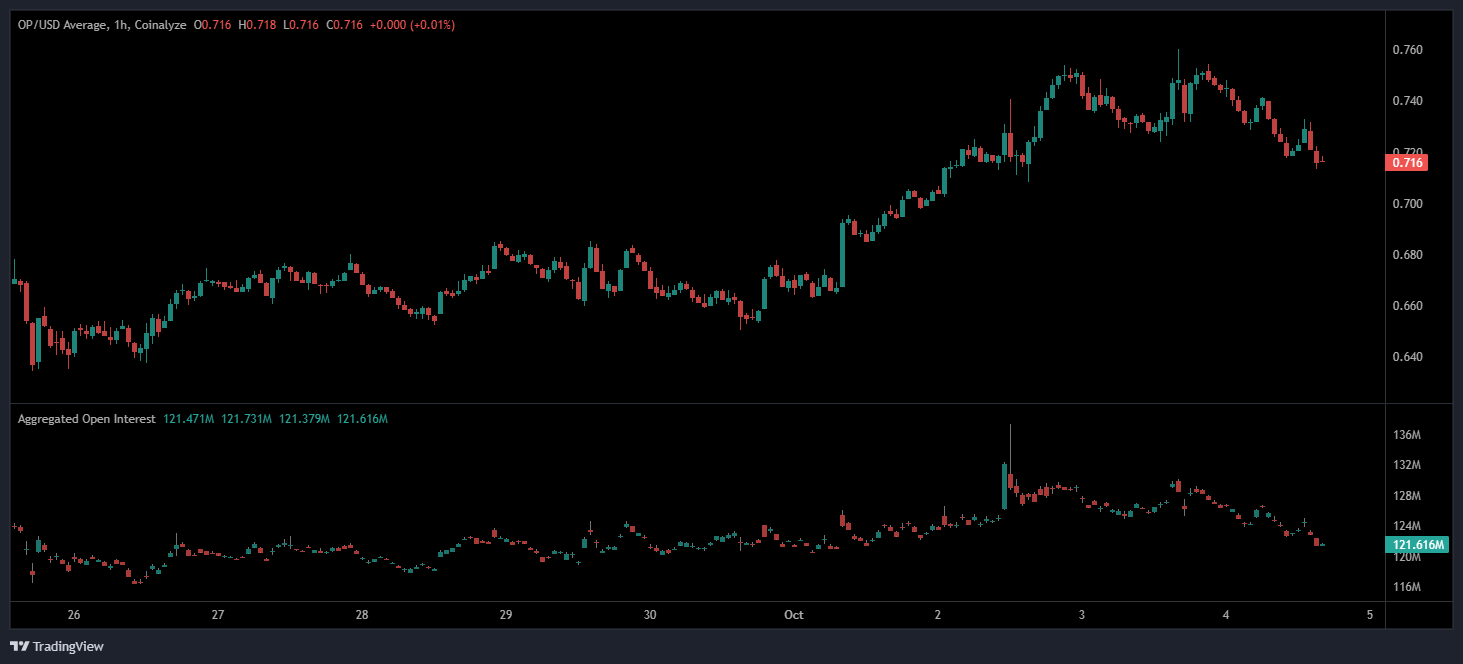Click the 0.640 price axis label
The height and width of the screenshot is (664, 1463).
pos(1407,357)
